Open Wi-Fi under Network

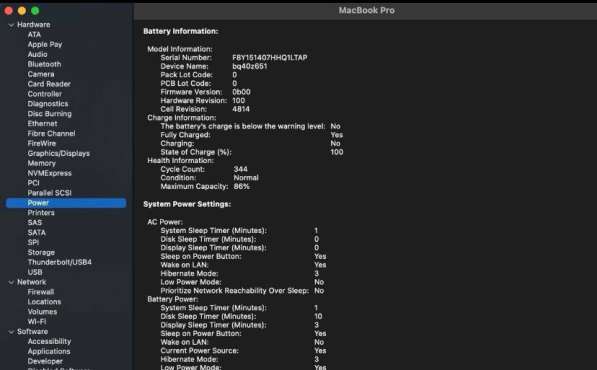[x=37, y=322]
